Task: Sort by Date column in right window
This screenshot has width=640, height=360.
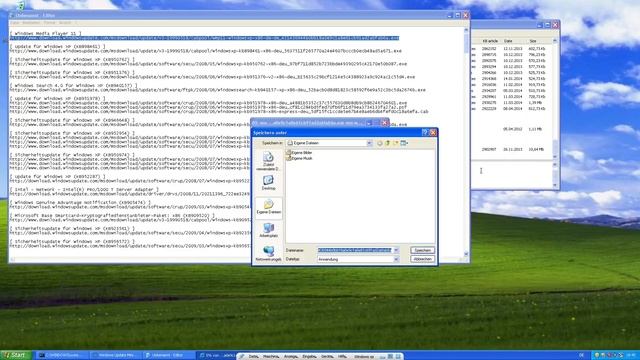Action: (508, 41)
